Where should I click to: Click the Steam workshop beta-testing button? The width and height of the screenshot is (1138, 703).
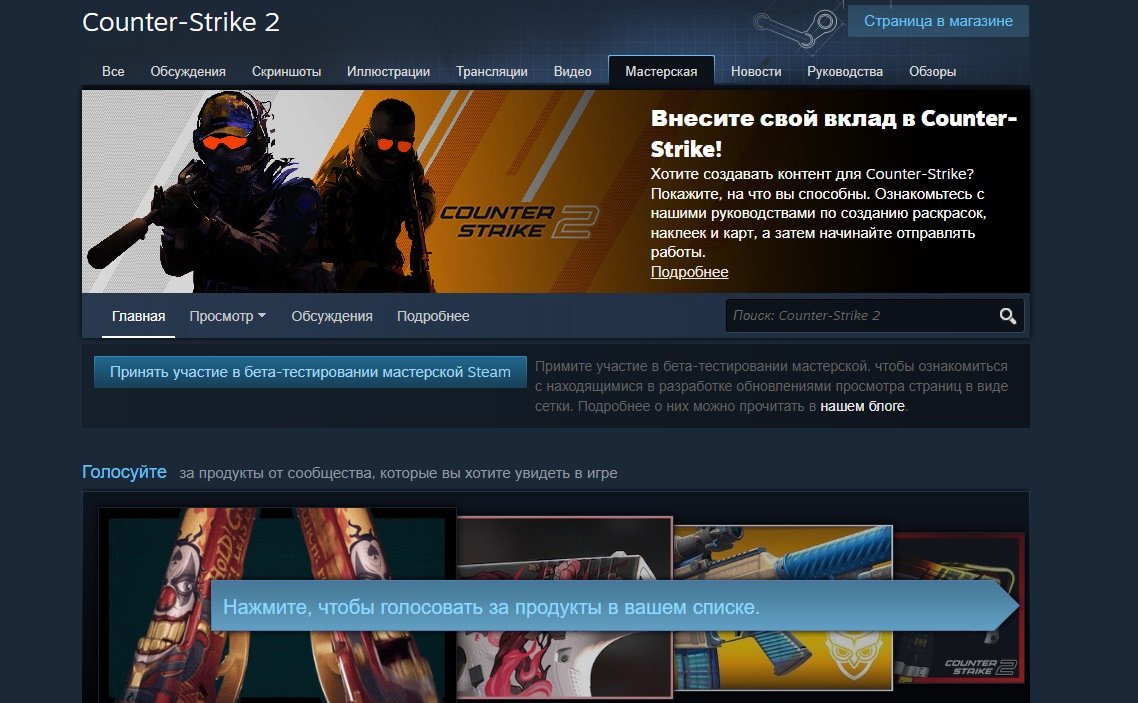click(x=310, y=371)
